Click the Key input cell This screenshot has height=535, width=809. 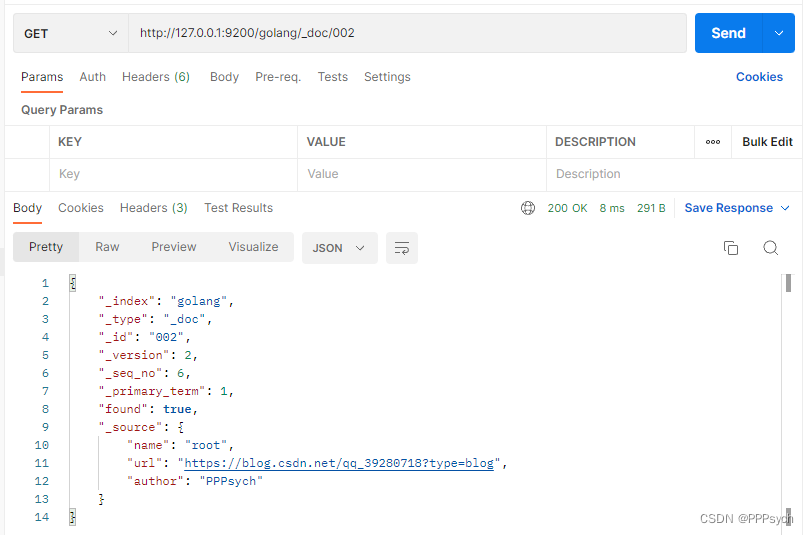tap(173, 174)
